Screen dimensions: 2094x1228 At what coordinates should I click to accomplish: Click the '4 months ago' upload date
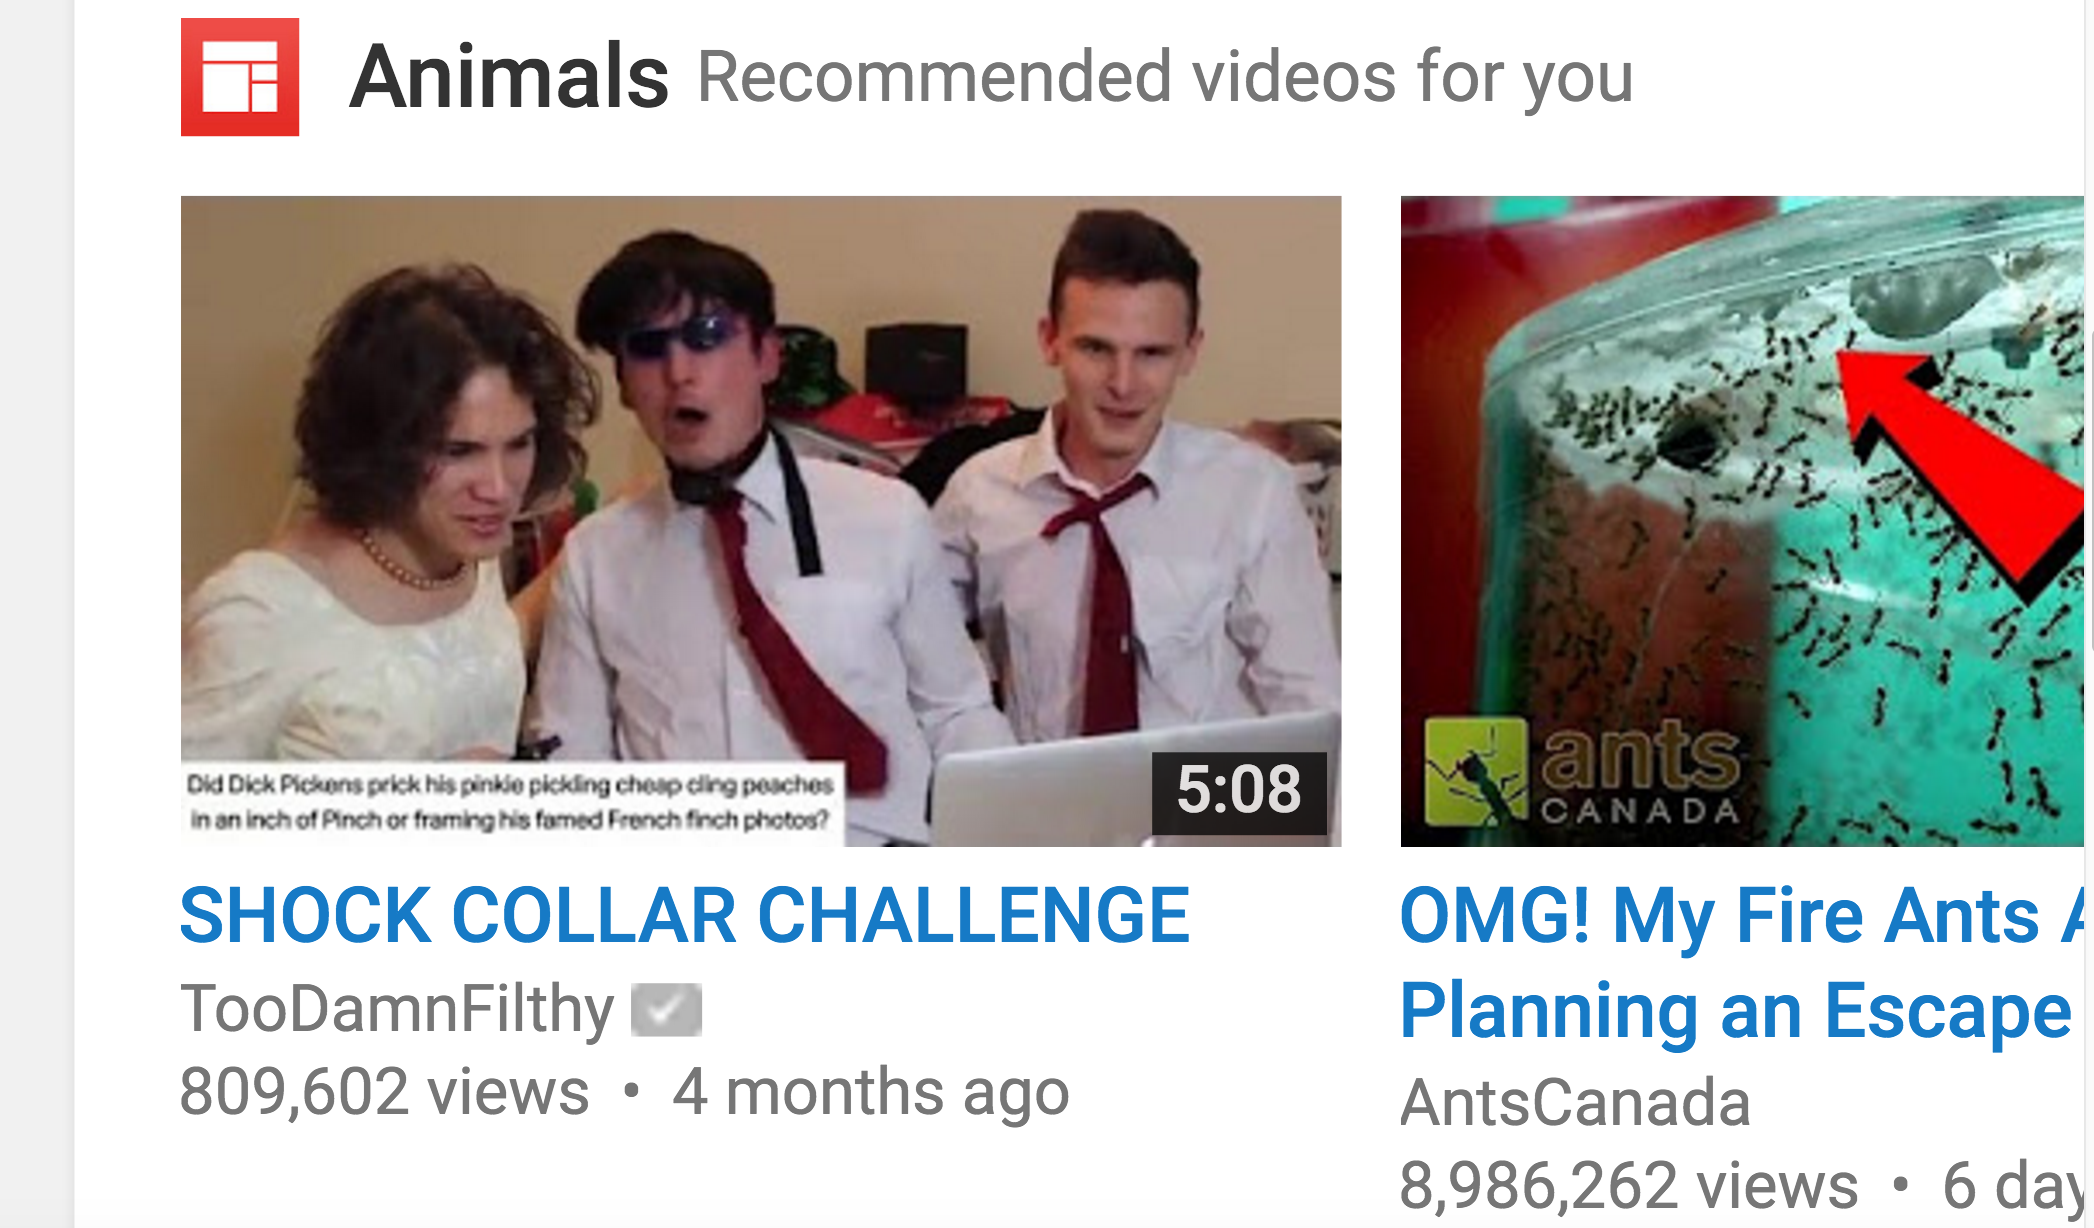(x=871, y=1091)
